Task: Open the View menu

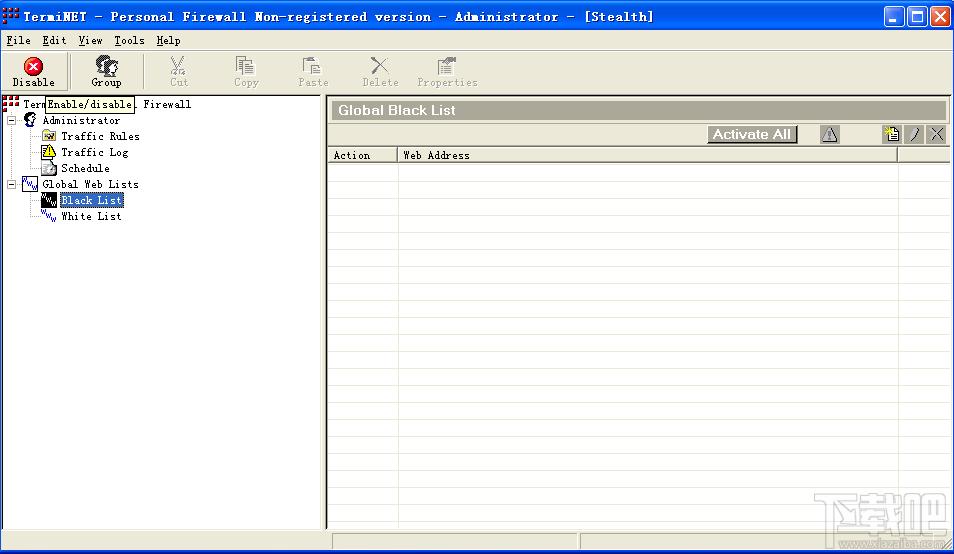Action: [x=90, y=40]
